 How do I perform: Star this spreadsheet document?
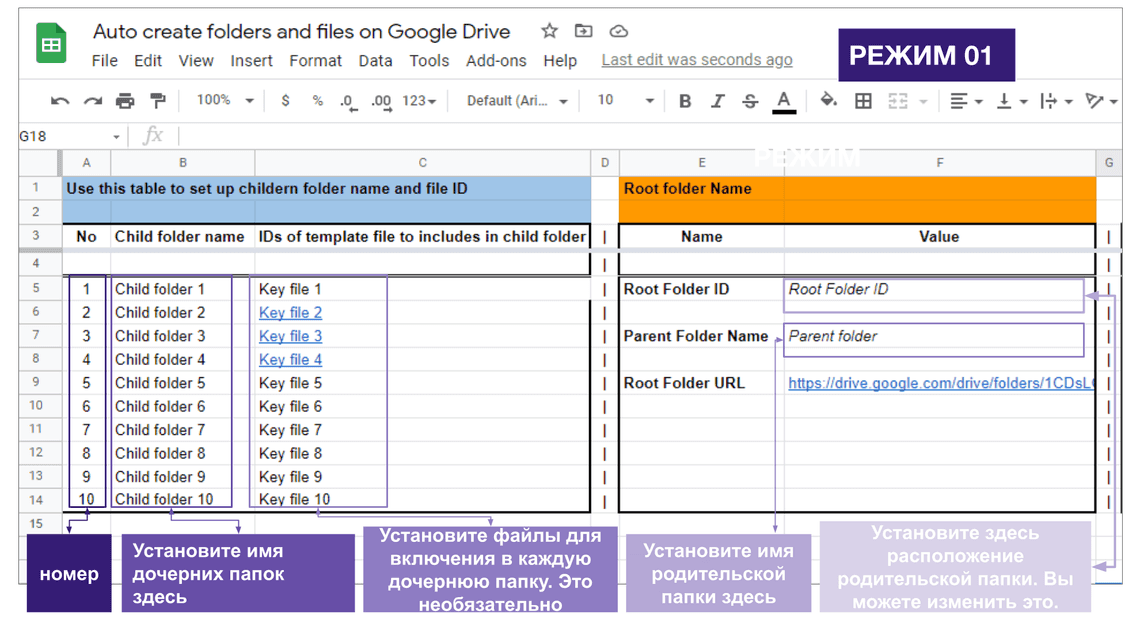(x=549, y=31)
